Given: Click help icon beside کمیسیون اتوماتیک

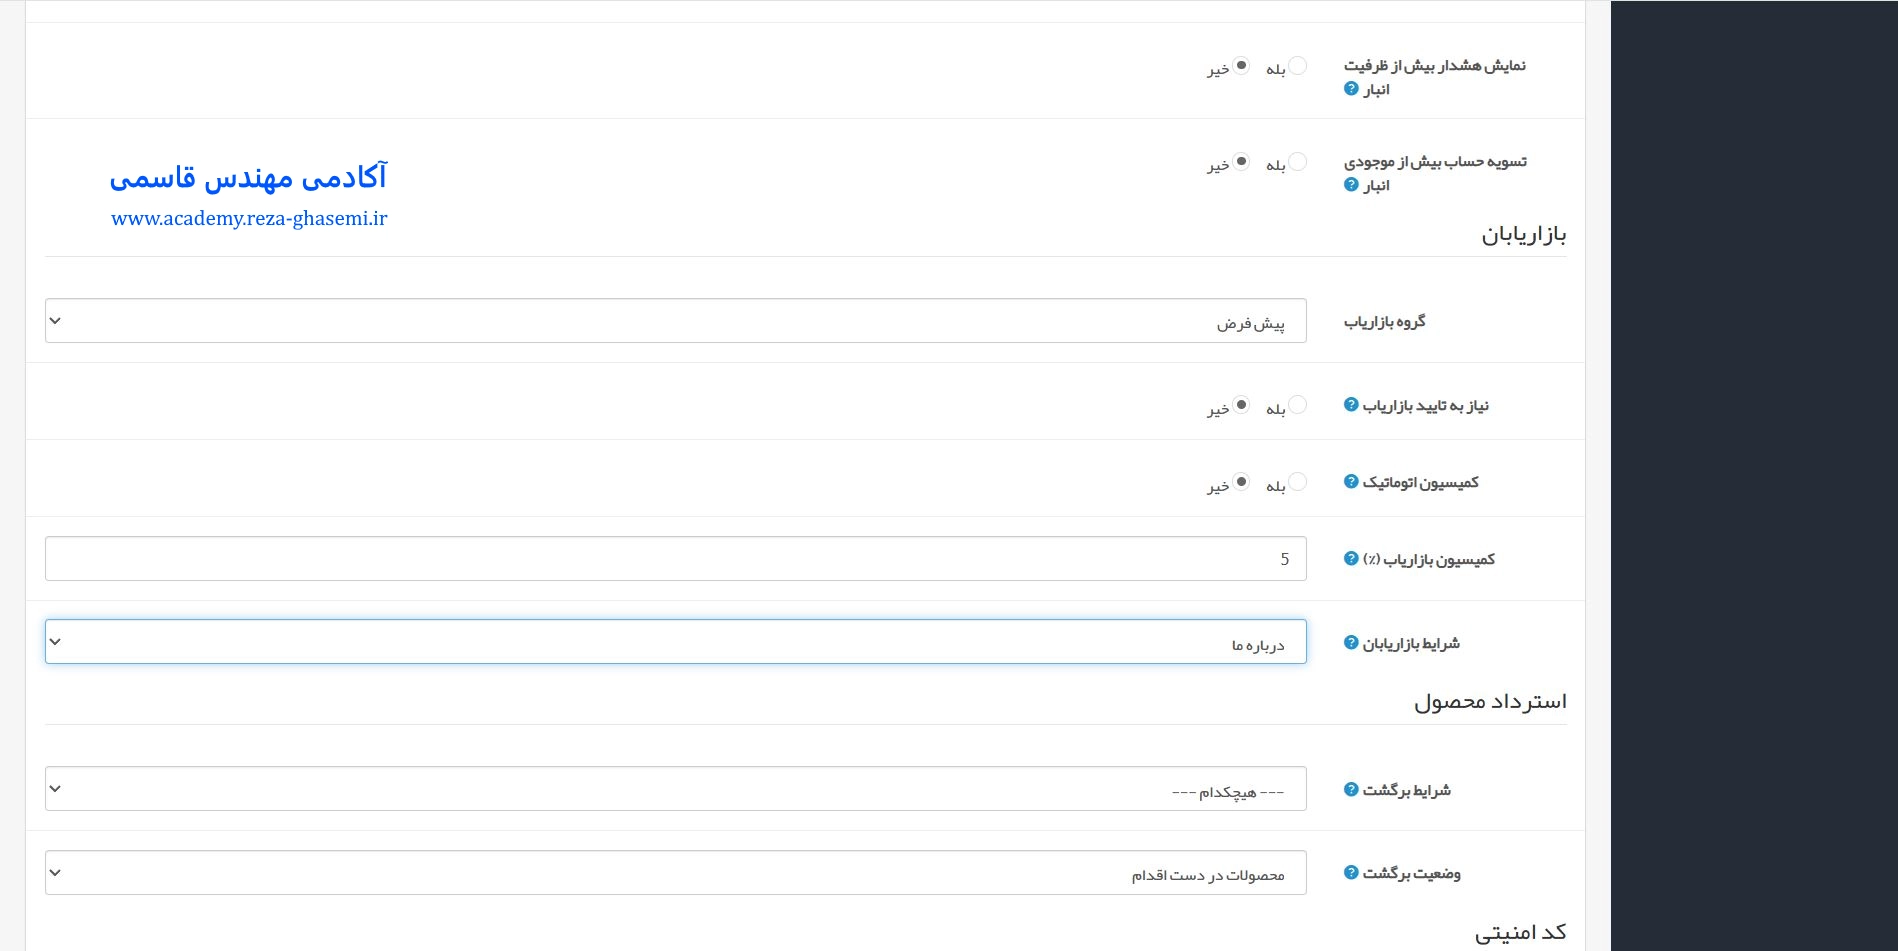Looking at the screenshot, I should (x=1351, y=482).
